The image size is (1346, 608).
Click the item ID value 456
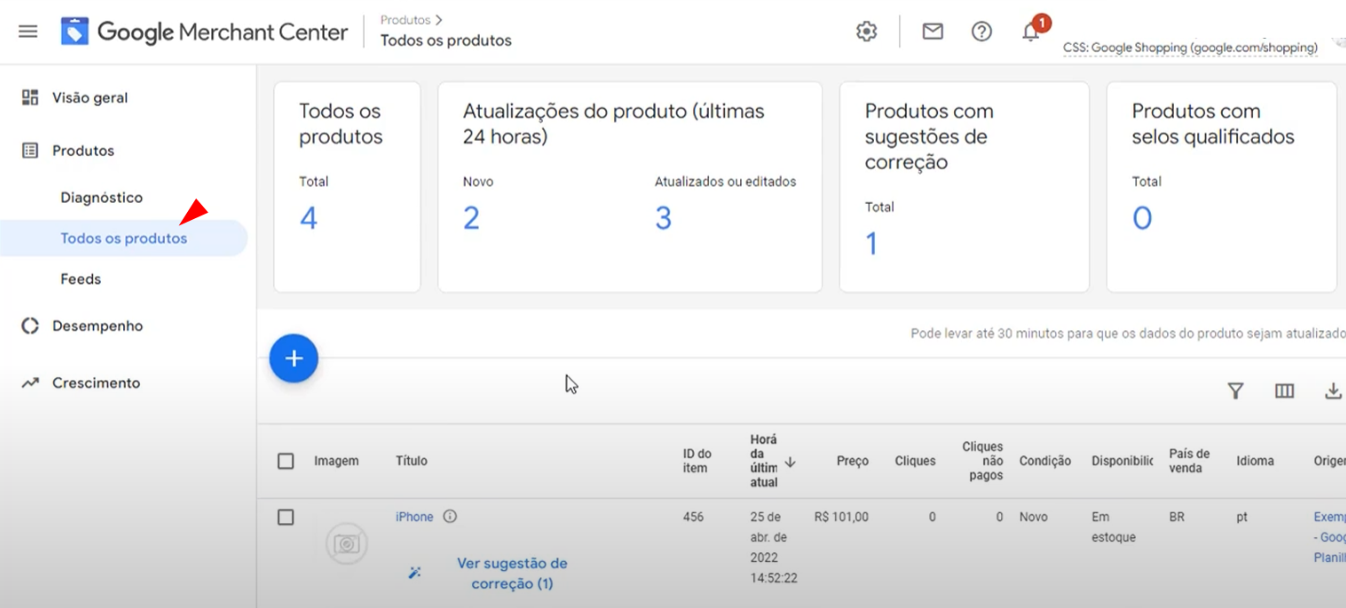(x=693, y=517)
